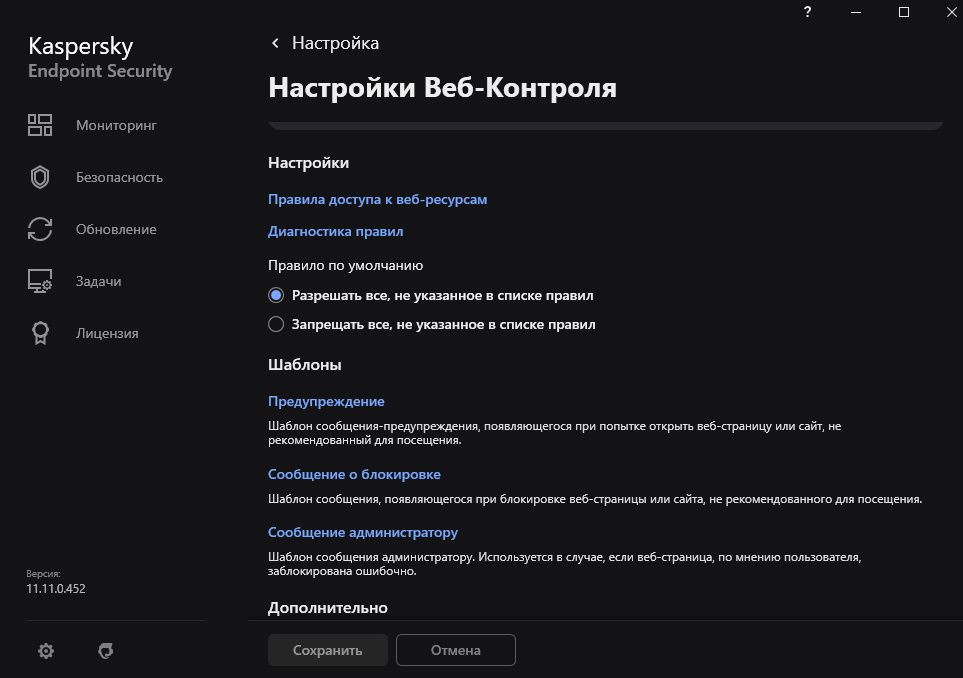Open settings via the gear icon
This screenshot has width=963, height=678.
coord(46,651)
